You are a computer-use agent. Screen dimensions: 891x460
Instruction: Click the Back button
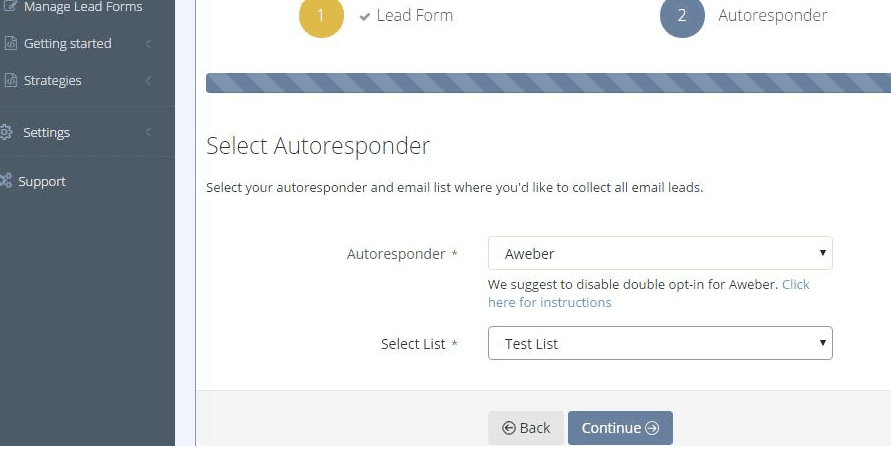point(526,428)
